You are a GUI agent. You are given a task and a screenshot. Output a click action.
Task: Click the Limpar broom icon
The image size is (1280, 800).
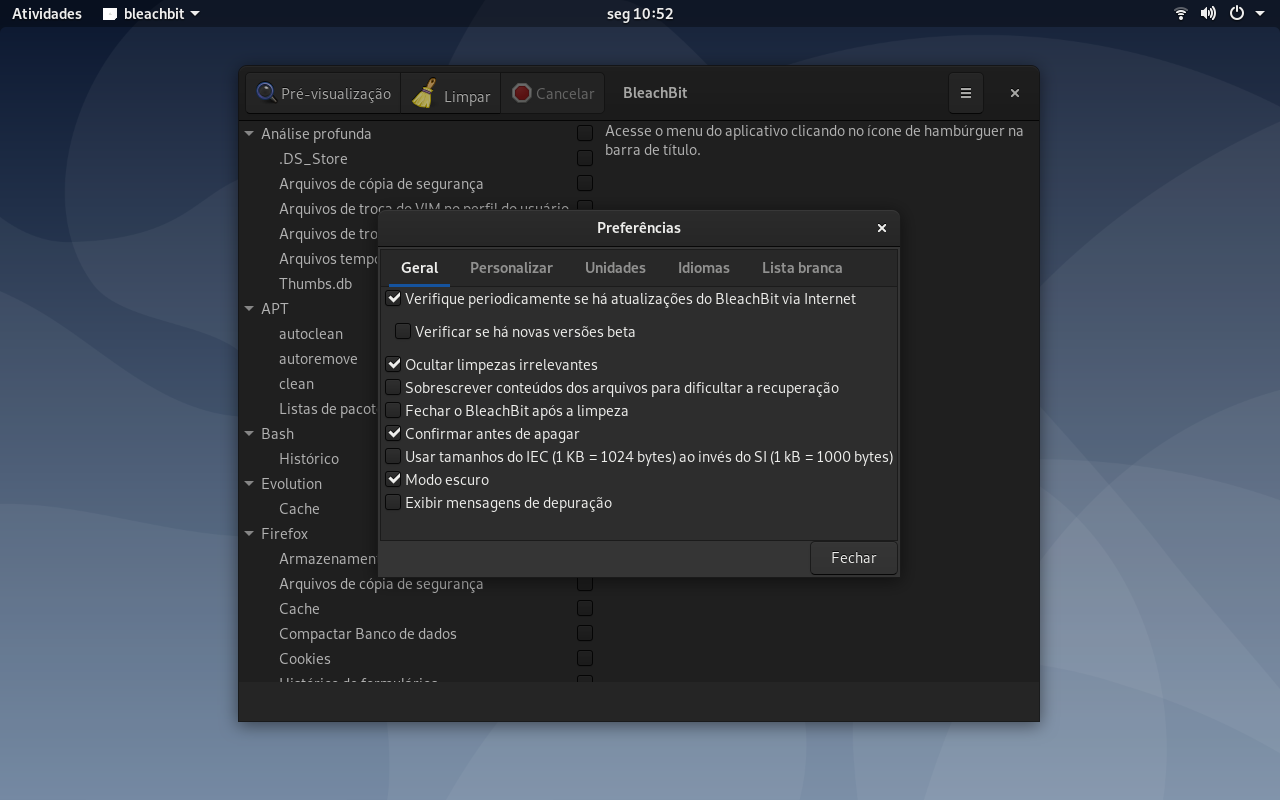[x=424, y=93]
